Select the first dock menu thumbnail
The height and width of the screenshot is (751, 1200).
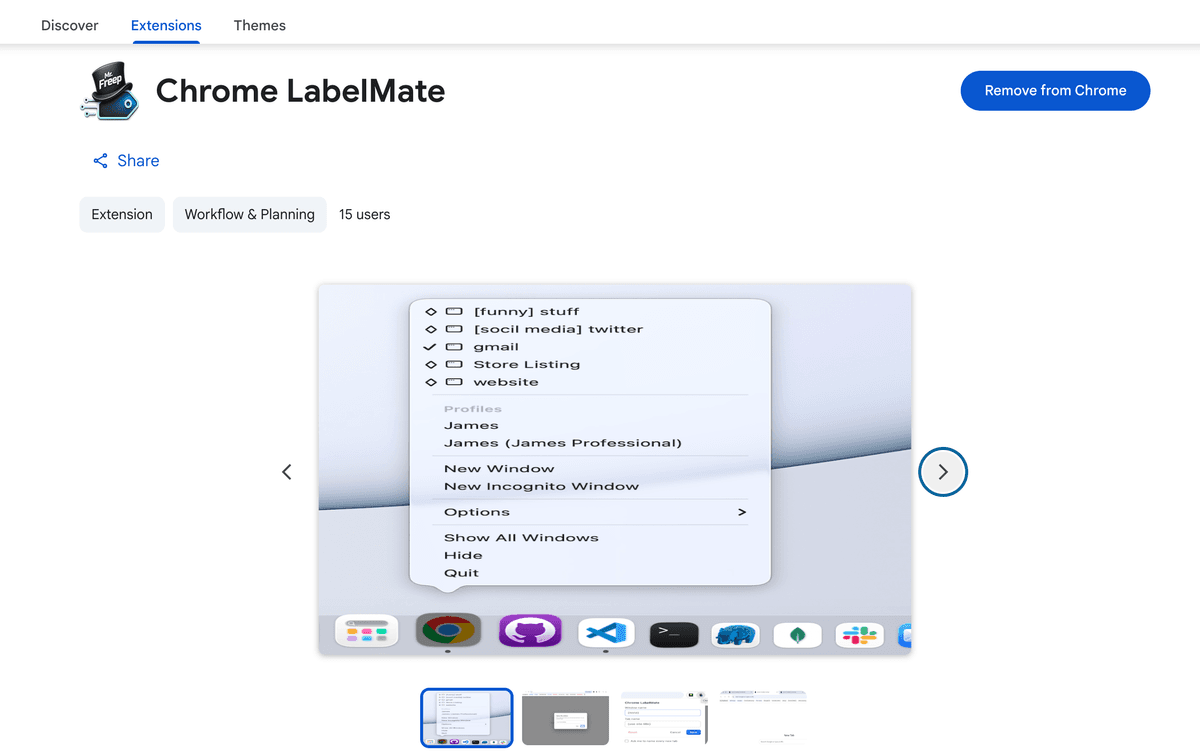[467, 718]
